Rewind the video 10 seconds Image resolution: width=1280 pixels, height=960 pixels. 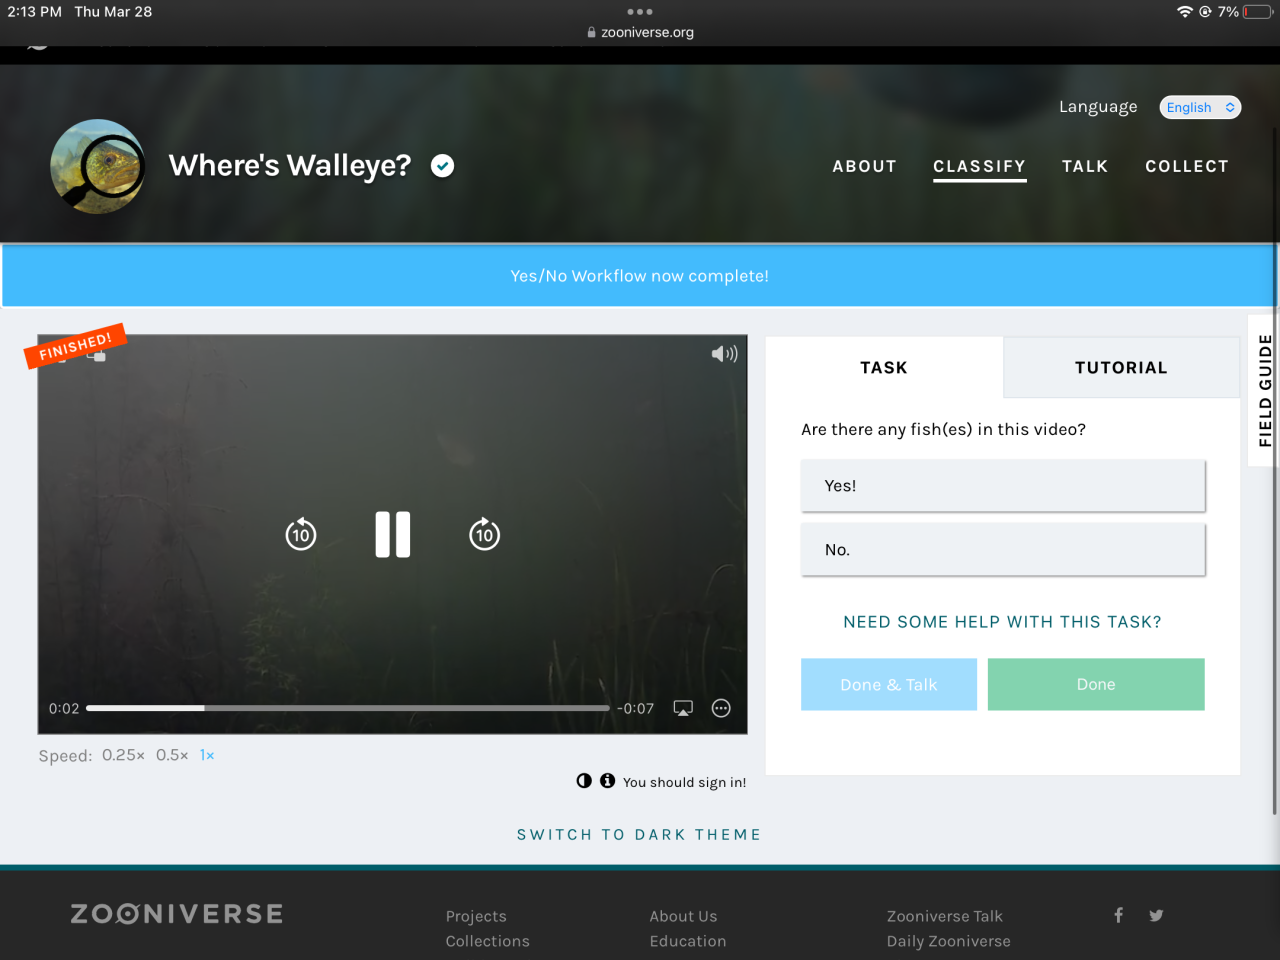tap(301, 534)
